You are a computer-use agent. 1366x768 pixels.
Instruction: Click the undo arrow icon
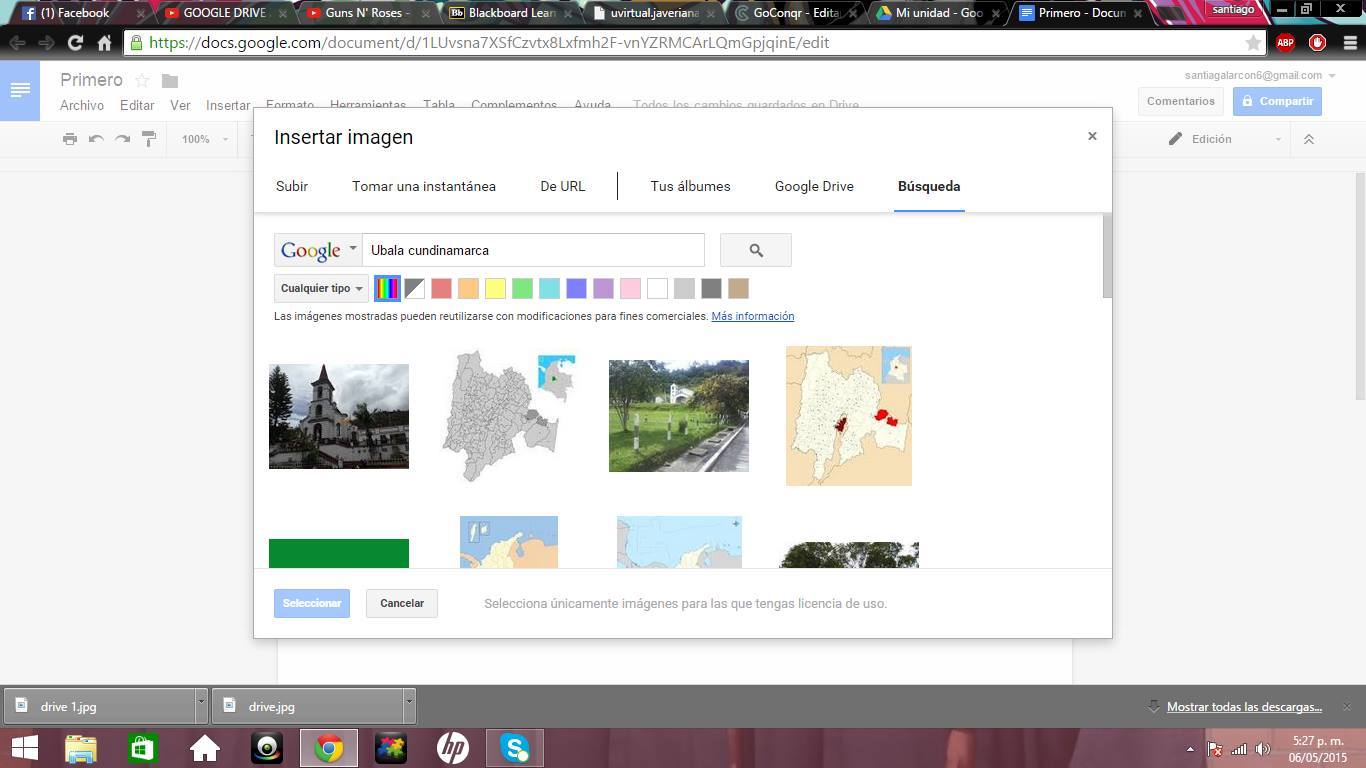[96, 139]
